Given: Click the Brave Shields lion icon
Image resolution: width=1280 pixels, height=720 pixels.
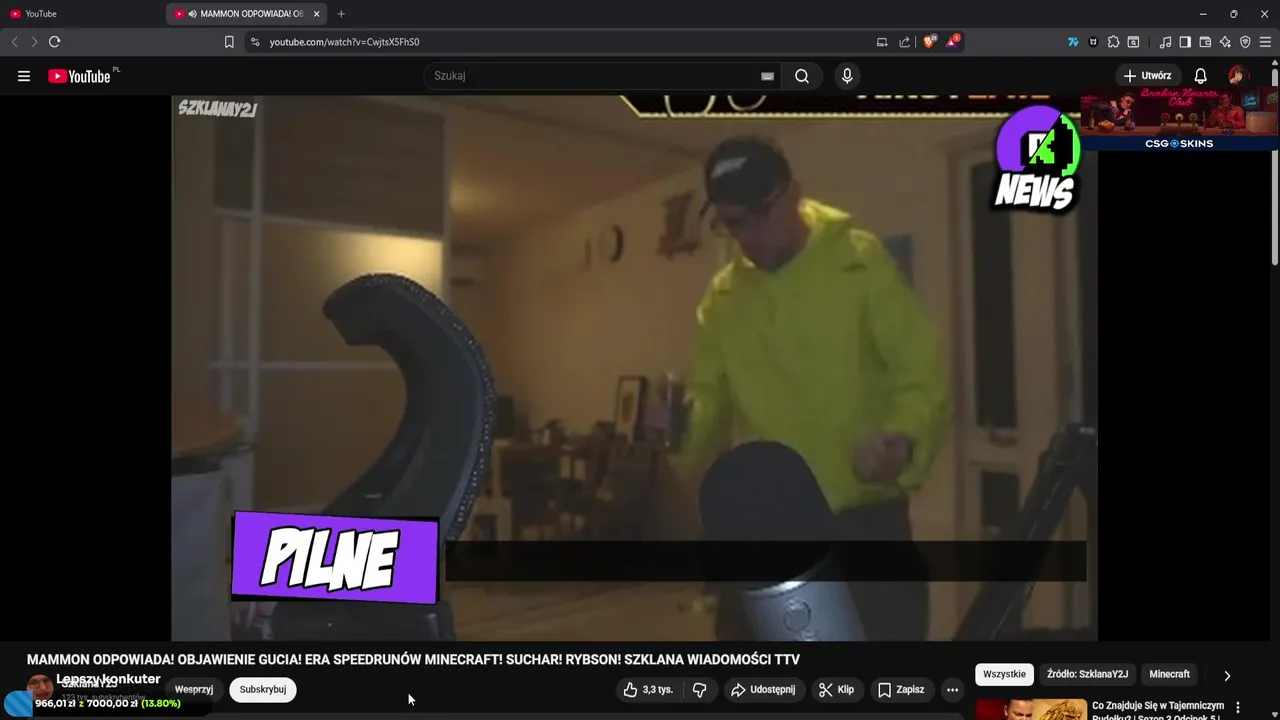Looking at the screenshot, I should [x=930, y=42].
